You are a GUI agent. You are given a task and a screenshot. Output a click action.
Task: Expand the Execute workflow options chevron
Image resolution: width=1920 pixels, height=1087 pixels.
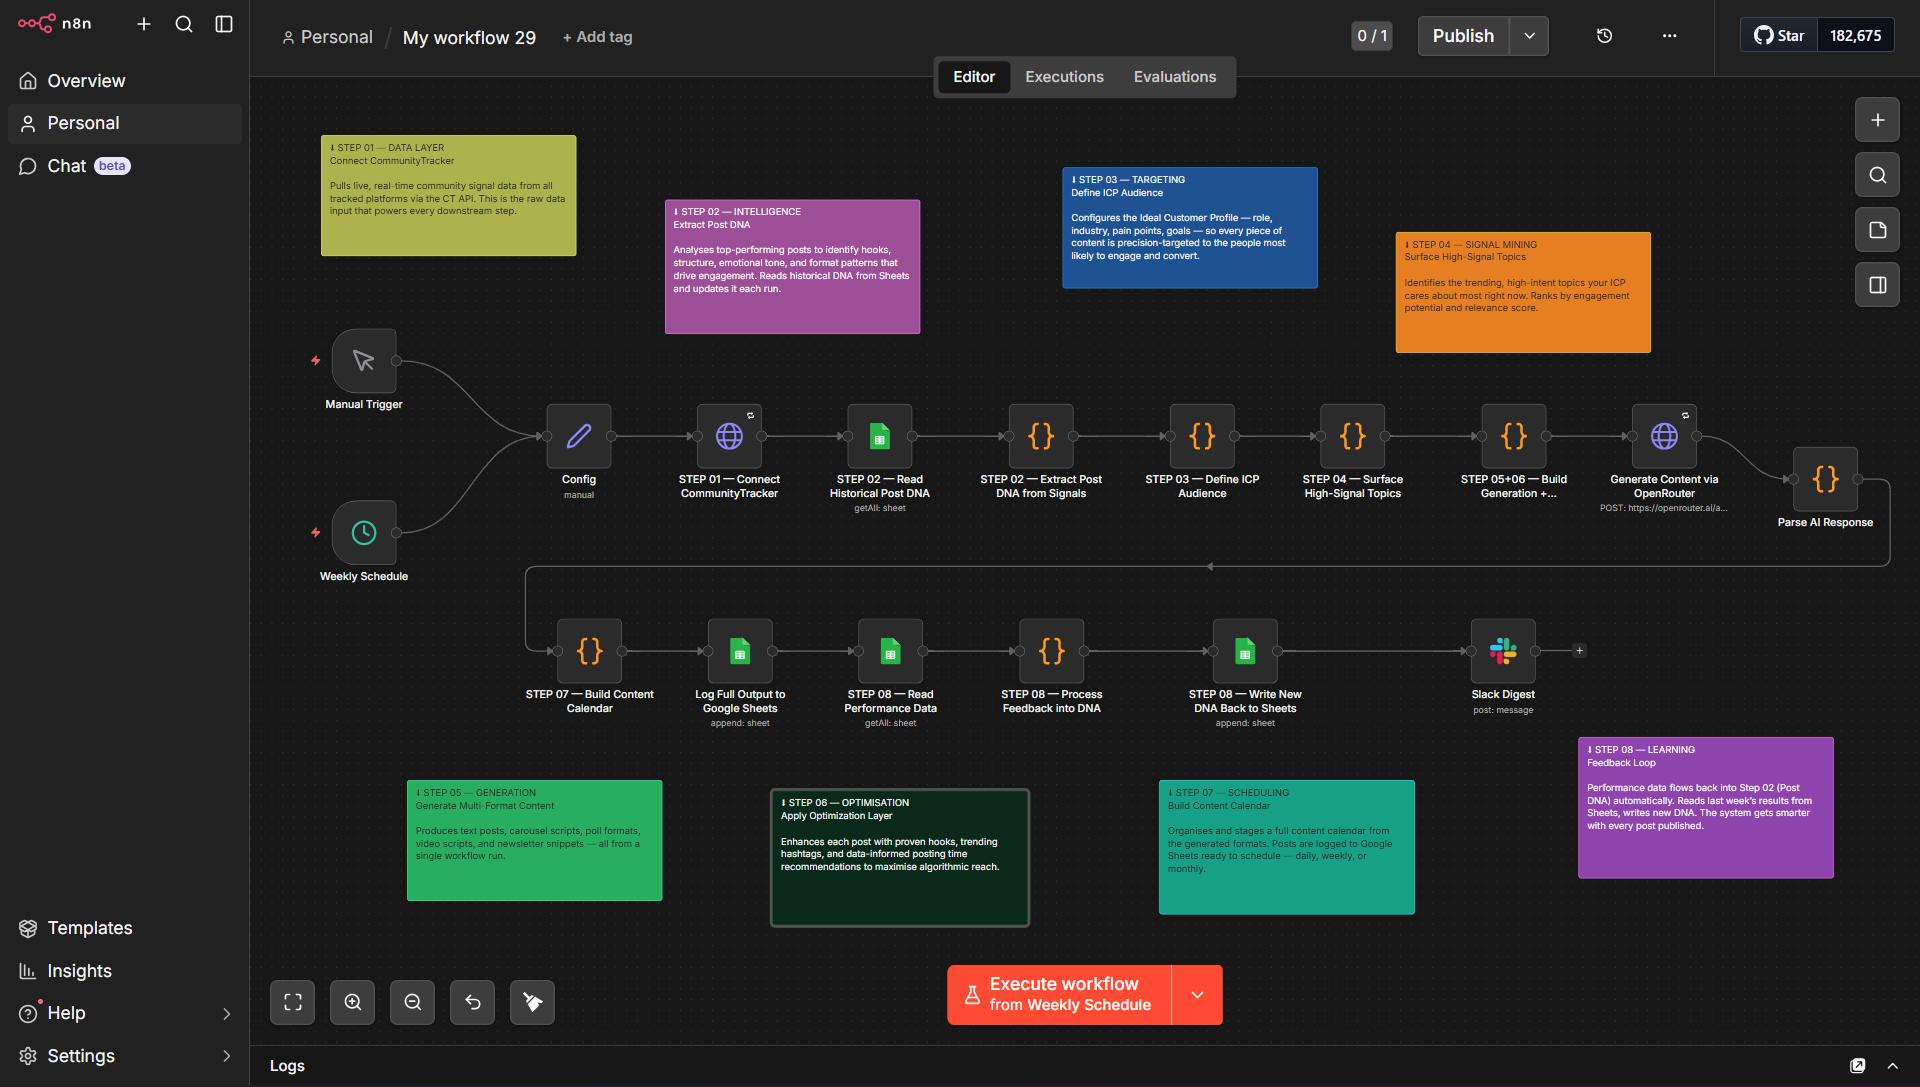pyautogui.click(x=1196, y=994)
